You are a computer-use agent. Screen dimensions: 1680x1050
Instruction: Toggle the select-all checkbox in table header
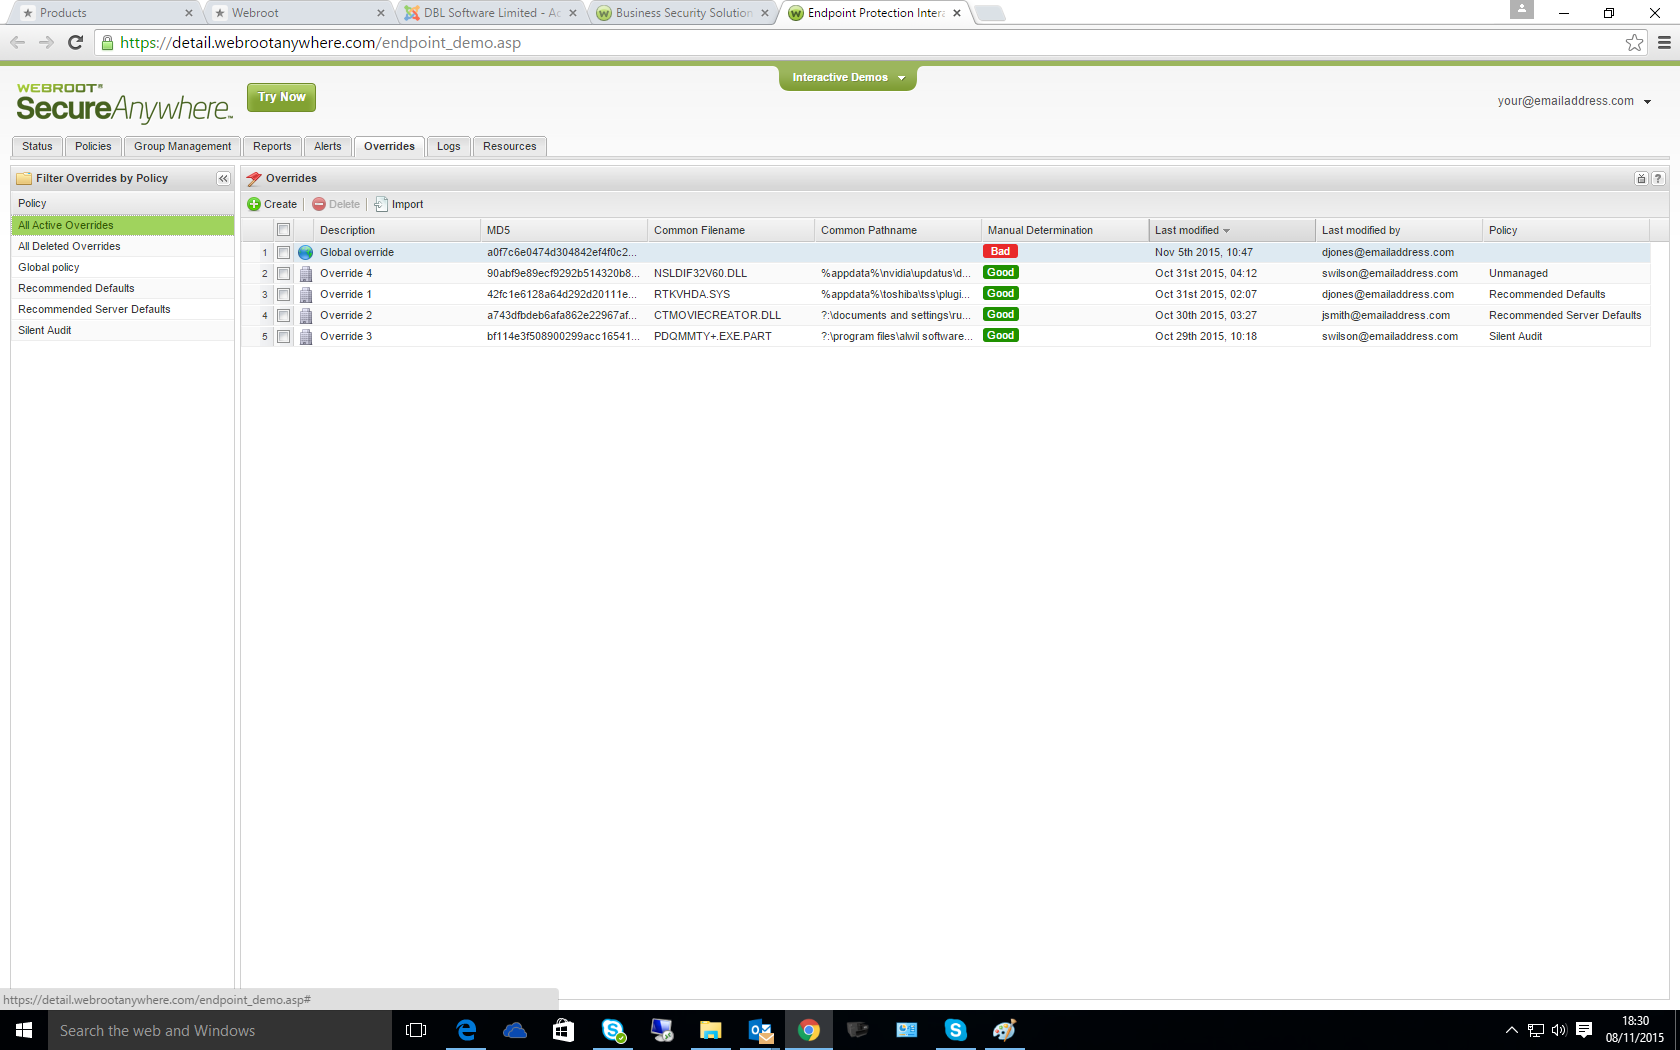(284, 230)
